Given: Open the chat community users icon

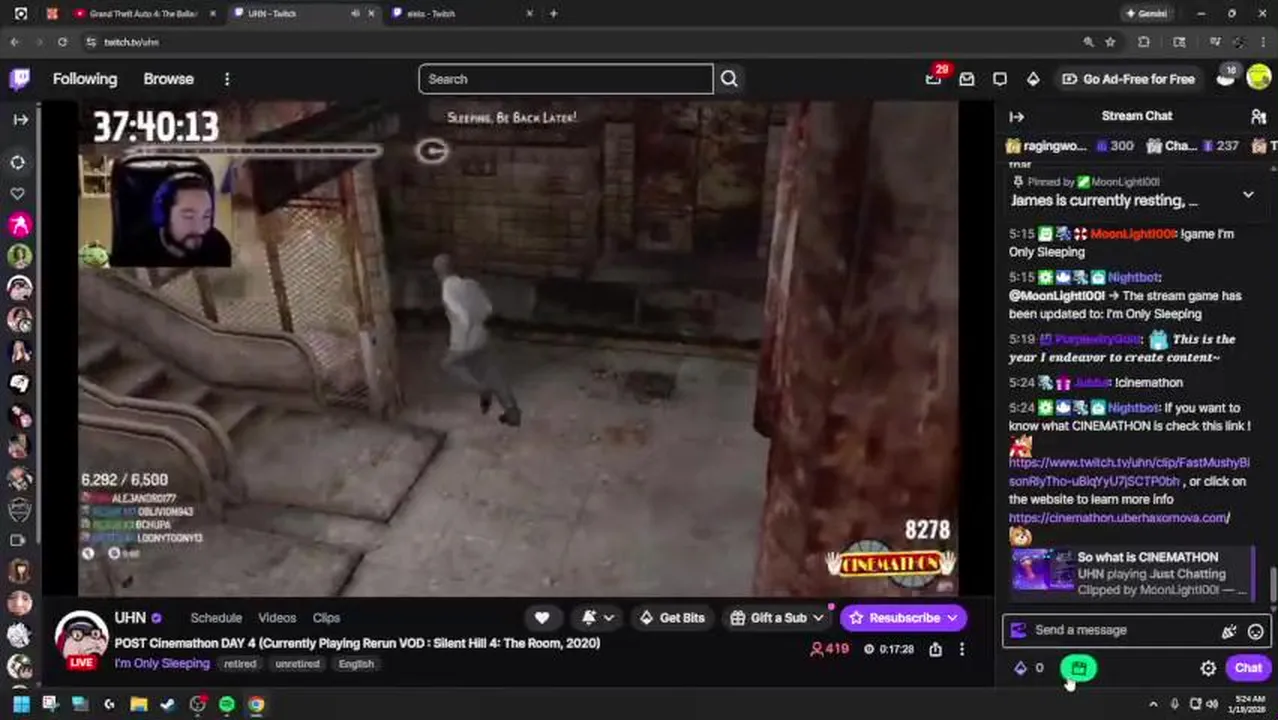Looking at the screenshot, I should [1258, 117].
